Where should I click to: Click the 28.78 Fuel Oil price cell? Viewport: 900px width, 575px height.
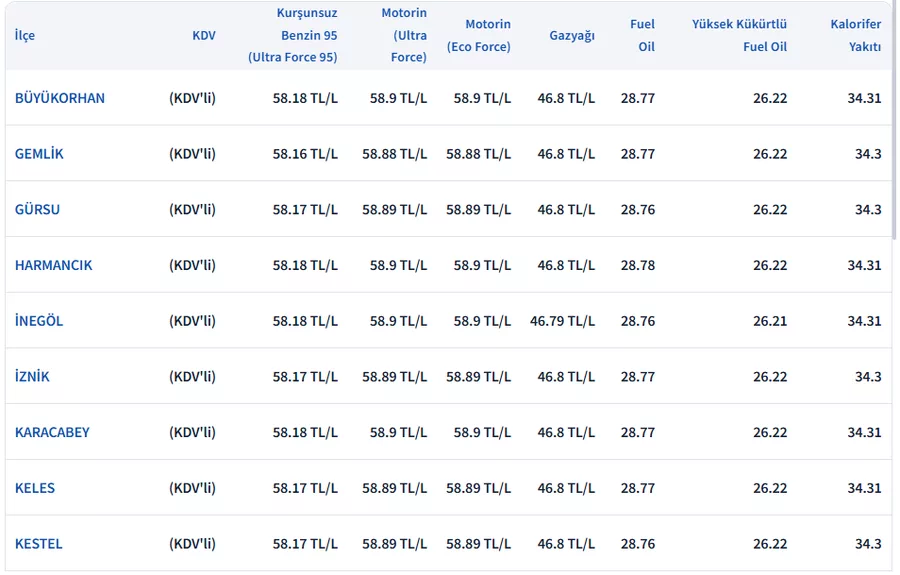coord(638,266)
